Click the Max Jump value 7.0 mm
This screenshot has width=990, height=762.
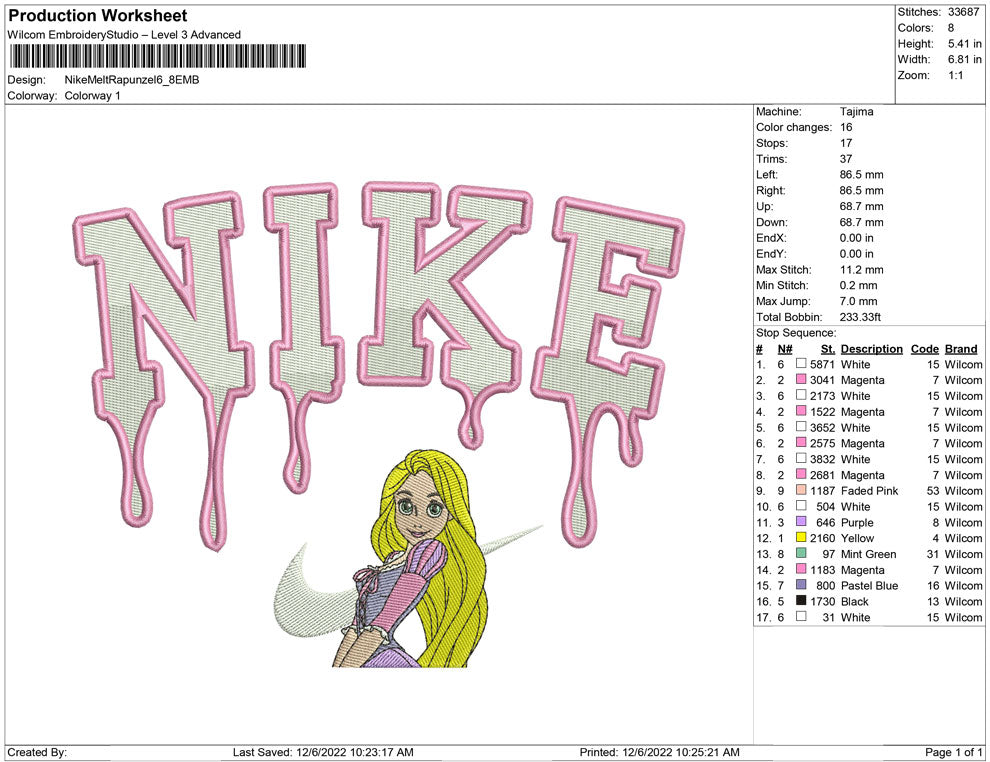click(x=859, y=301)
